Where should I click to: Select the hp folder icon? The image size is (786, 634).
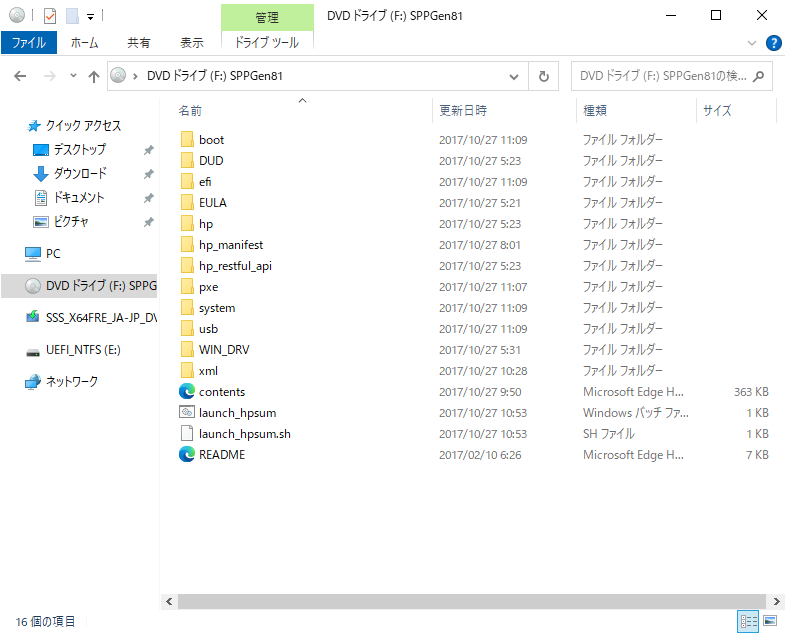click(x=187, y=224)
